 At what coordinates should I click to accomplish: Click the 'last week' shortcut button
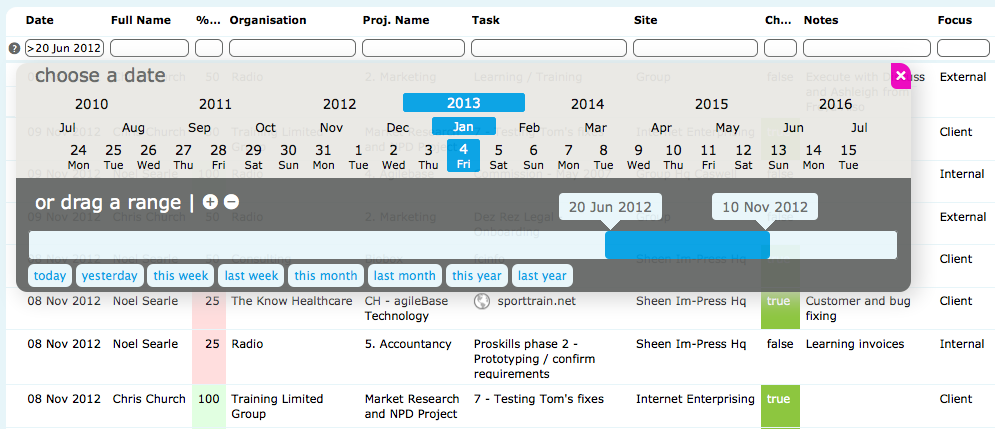[251, 276]
